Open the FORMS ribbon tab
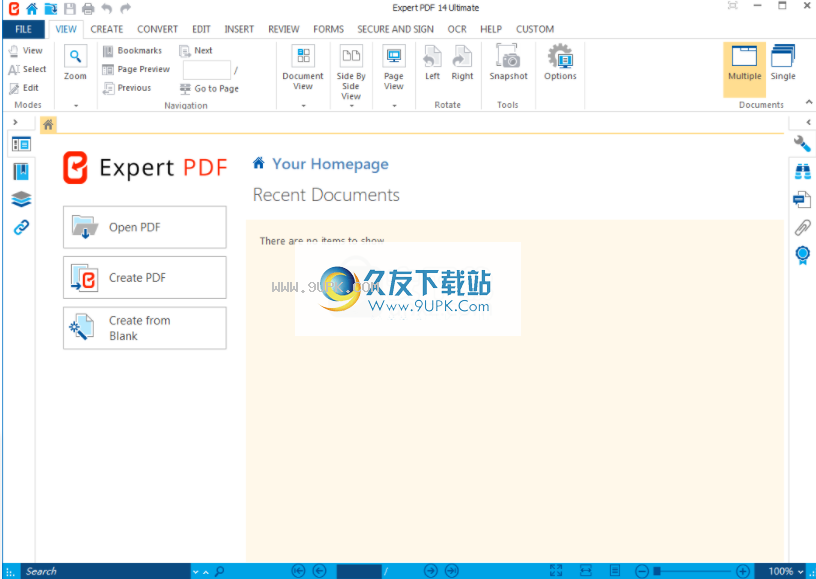Screen dimensions: 816x579 pos(328,29)
